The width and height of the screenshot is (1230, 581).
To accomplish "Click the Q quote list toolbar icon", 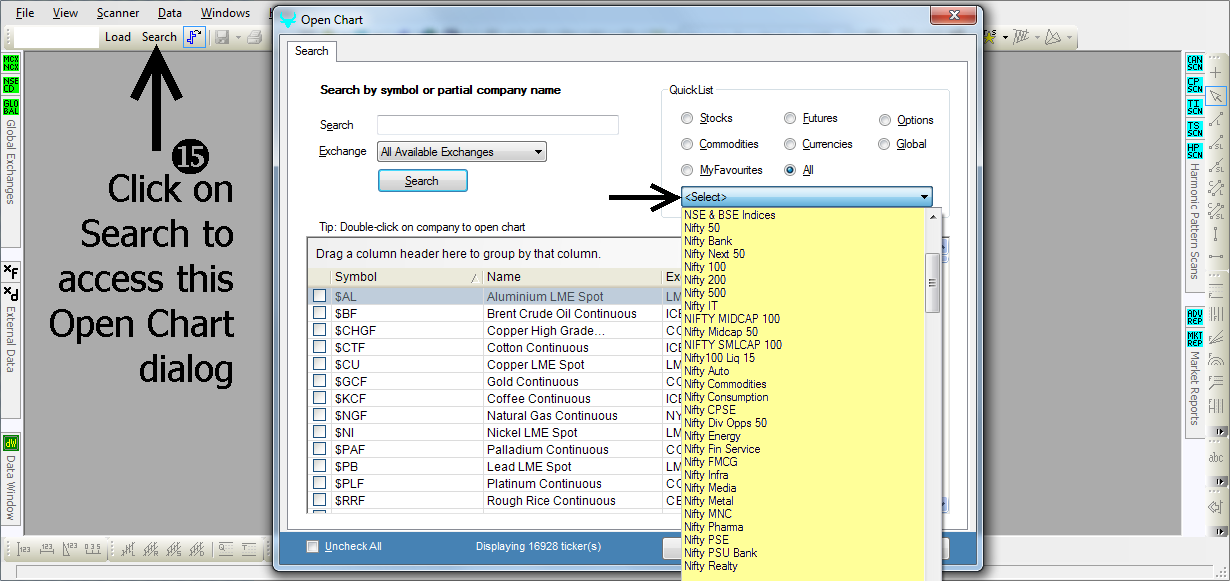I will (x=225, y=548).
